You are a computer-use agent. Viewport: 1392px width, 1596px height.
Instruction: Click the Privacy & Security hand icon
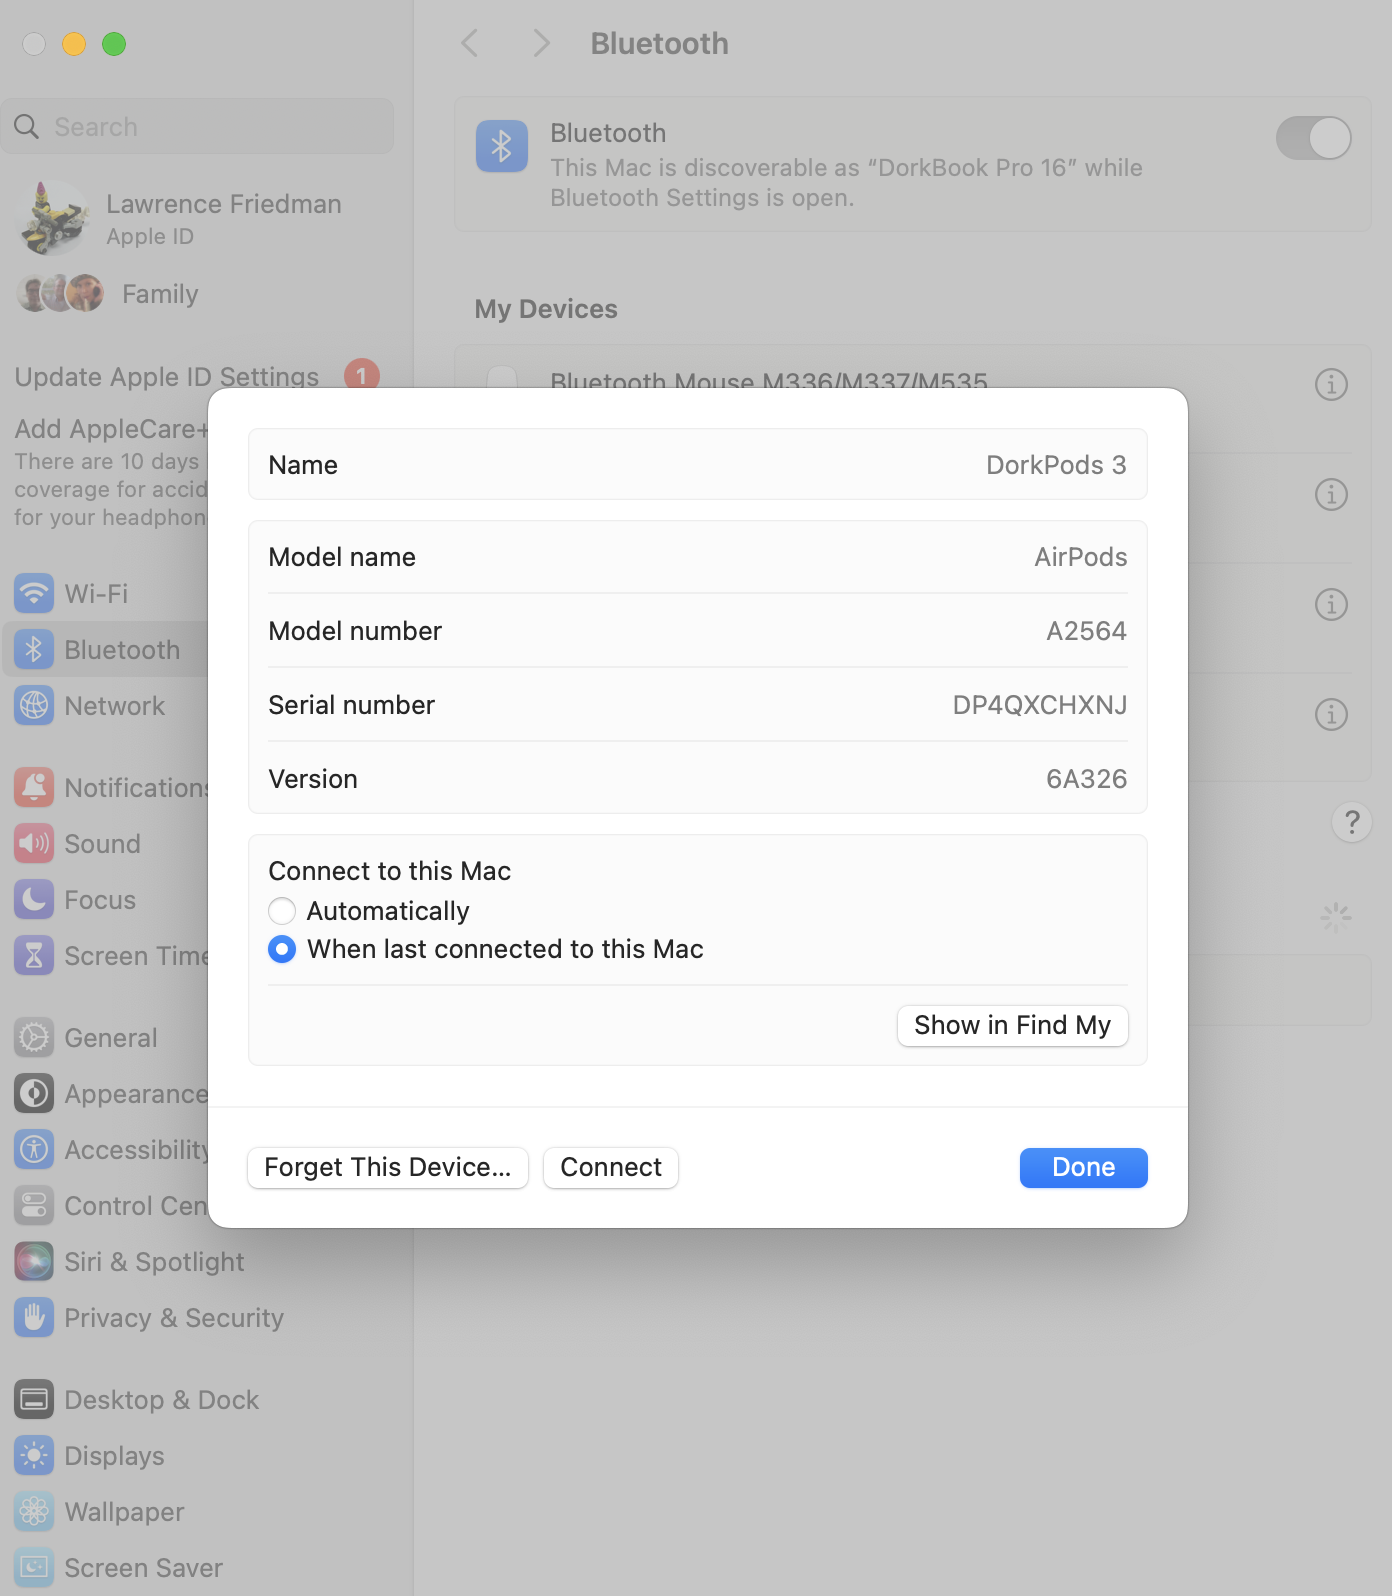click(x=34, y=1317)
